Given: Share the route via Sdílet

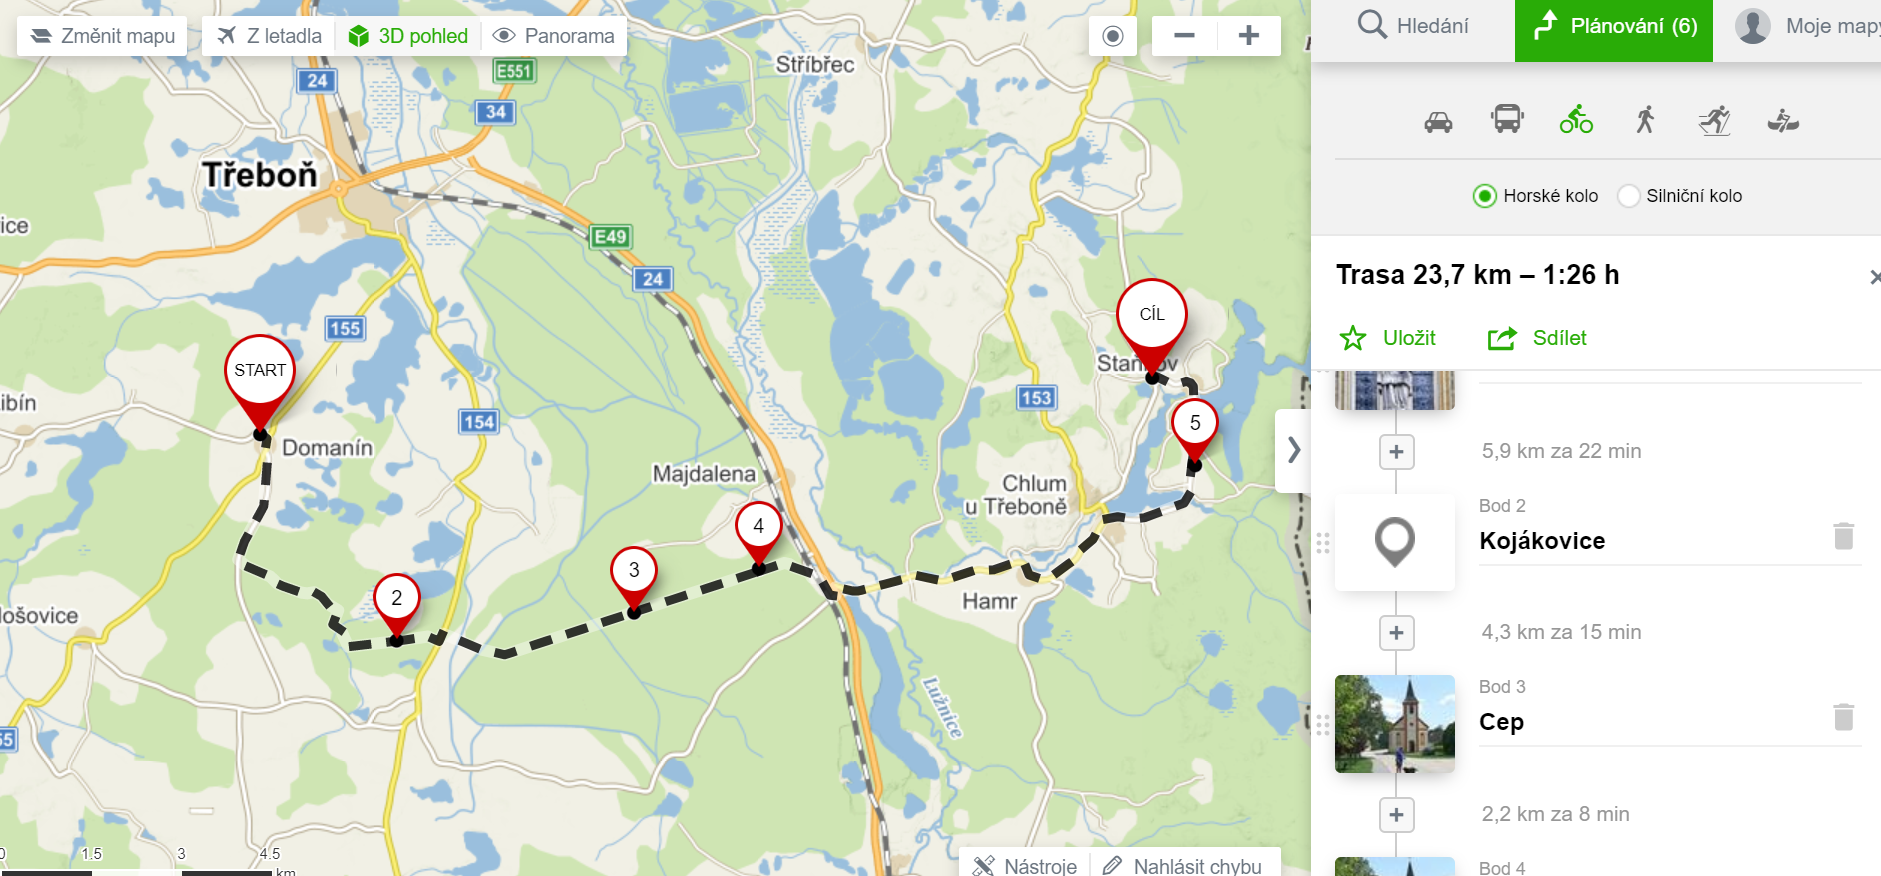Looking at the screenshot, I should tap(1537, 338).
